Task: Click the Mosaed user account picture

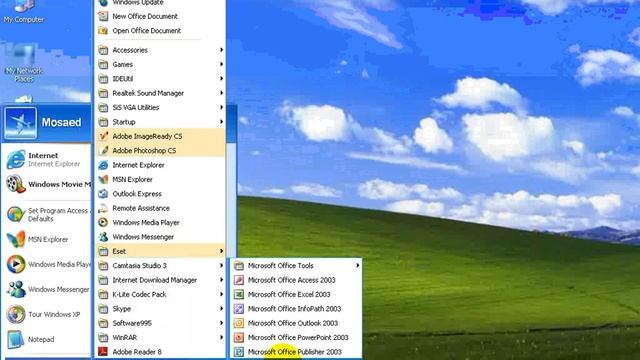Action: click(20, 123)
